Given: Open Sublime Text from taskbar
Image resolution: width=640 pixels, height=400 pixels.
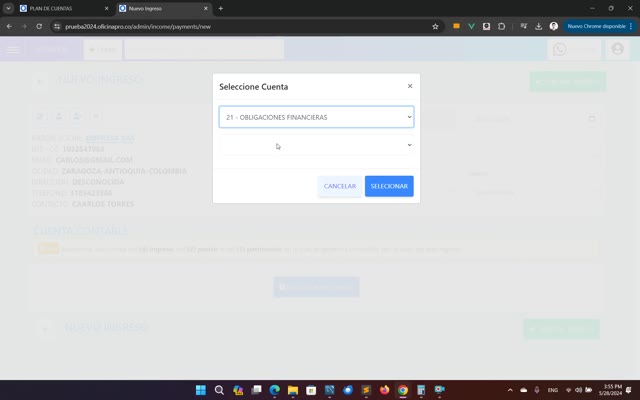Looking at the screenshot, I should [366, 390].
